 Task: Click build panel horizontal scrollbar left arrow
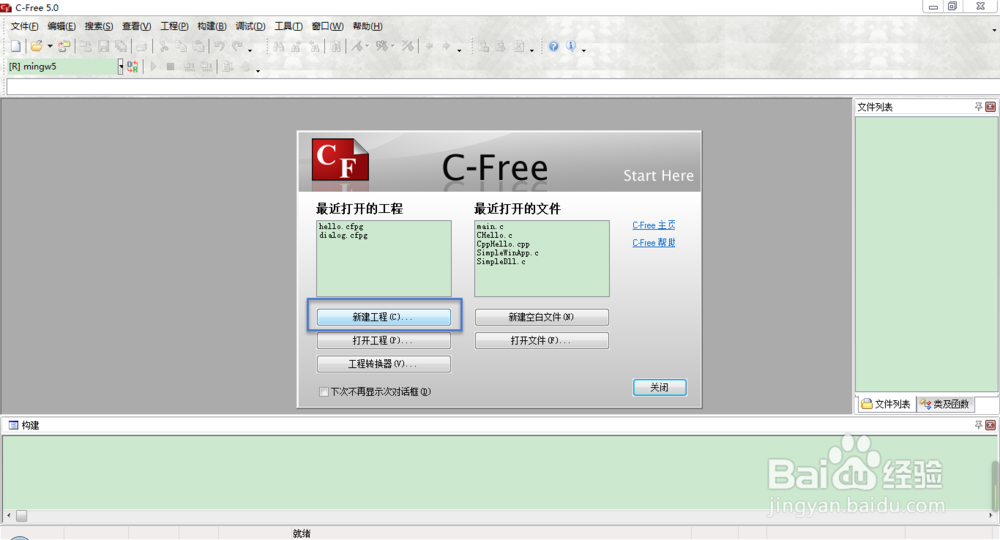pos(8,515)
